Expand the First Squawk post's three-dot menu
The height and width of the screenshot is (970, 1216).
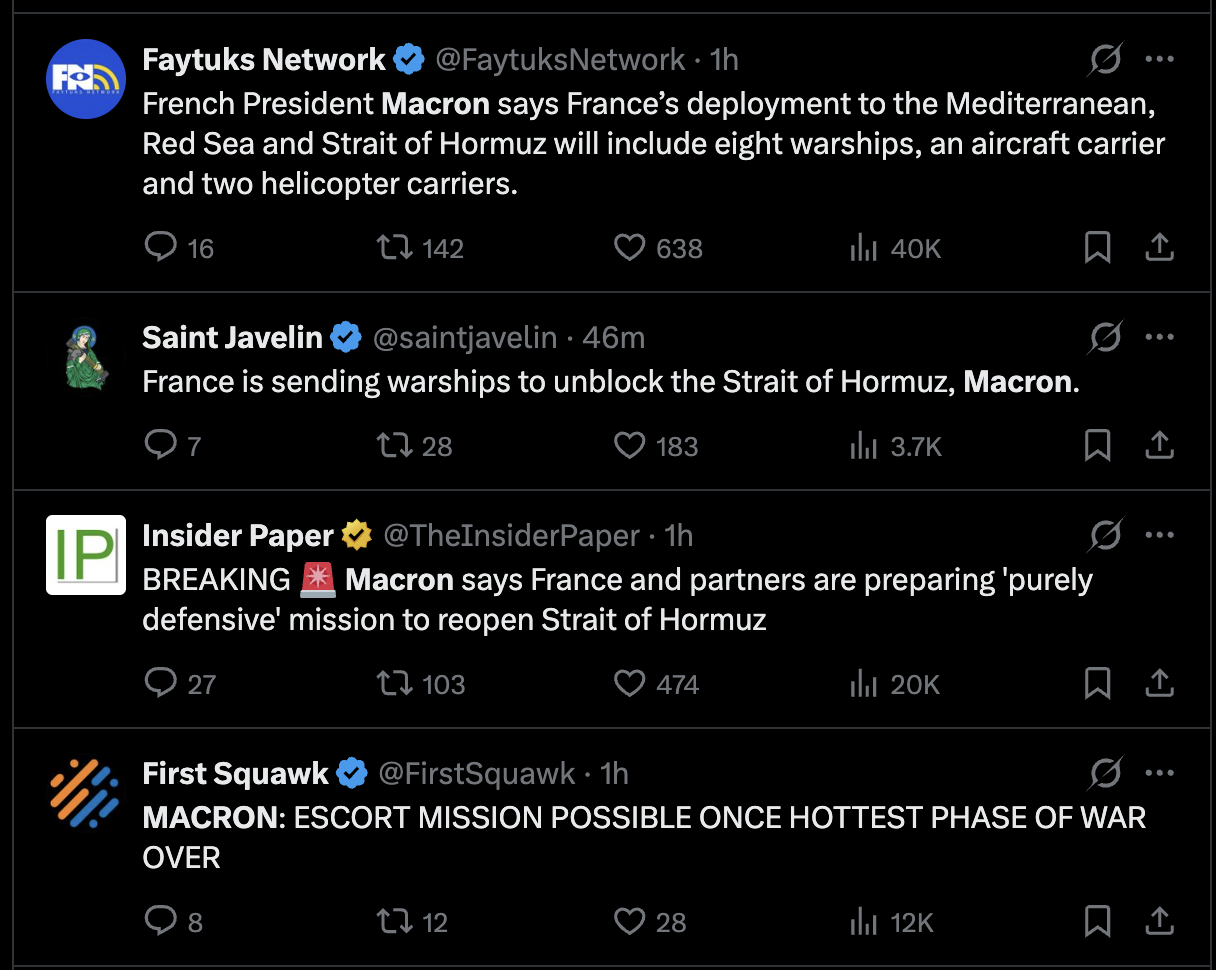pyautogui.click(x=1159, y=773)
